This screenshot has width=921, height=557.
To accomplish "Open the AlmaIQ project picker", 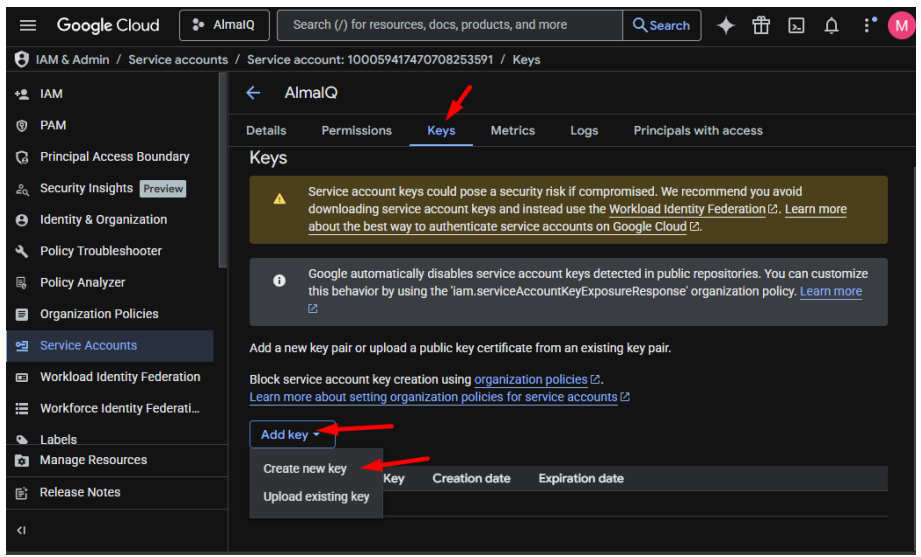I will (224, 25).
